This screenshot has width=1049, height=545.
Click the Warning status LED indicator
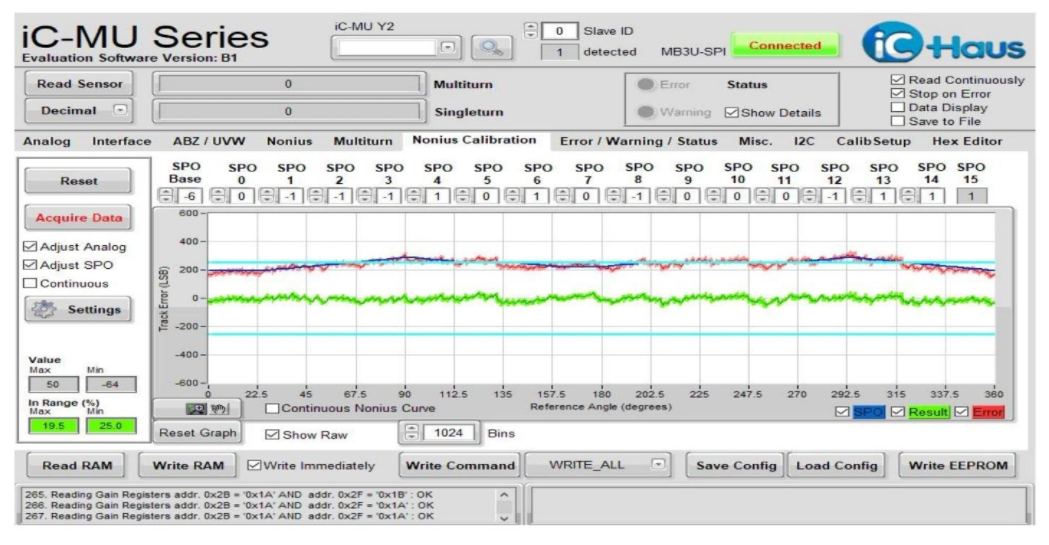646,112
